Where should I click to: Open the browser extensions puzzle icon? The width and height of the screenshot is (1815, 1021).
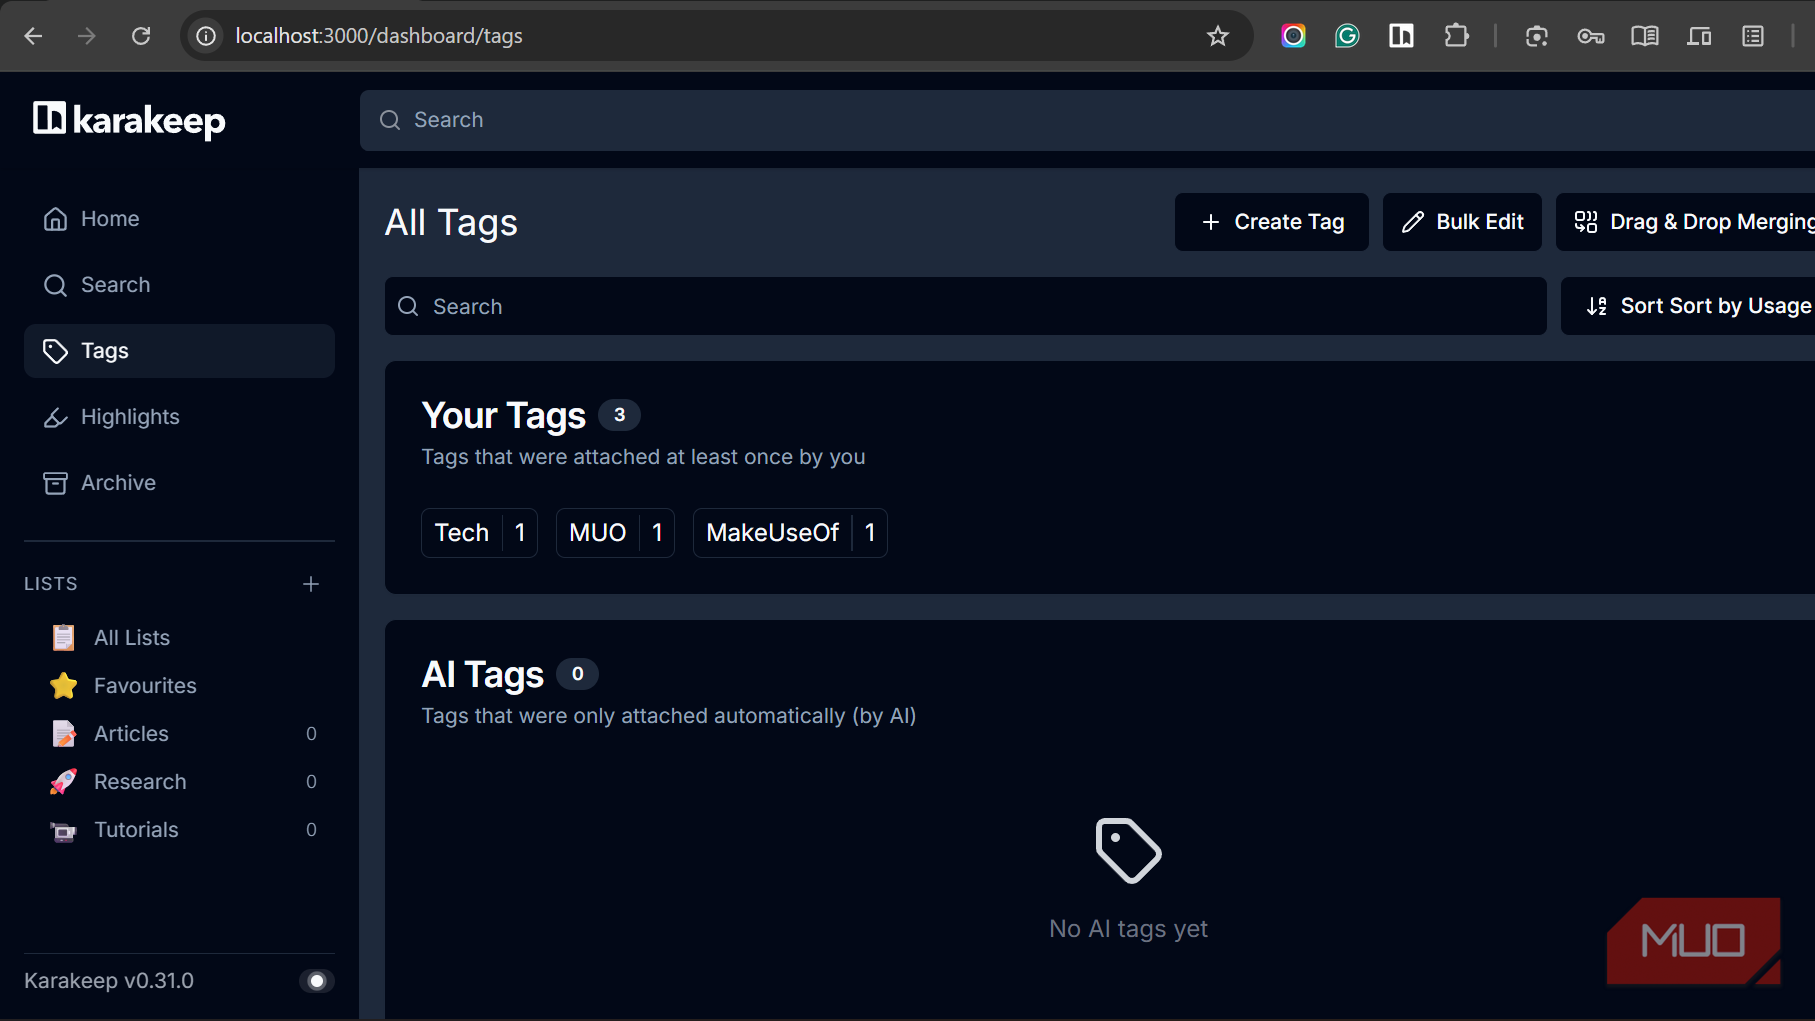point(1456,36)
